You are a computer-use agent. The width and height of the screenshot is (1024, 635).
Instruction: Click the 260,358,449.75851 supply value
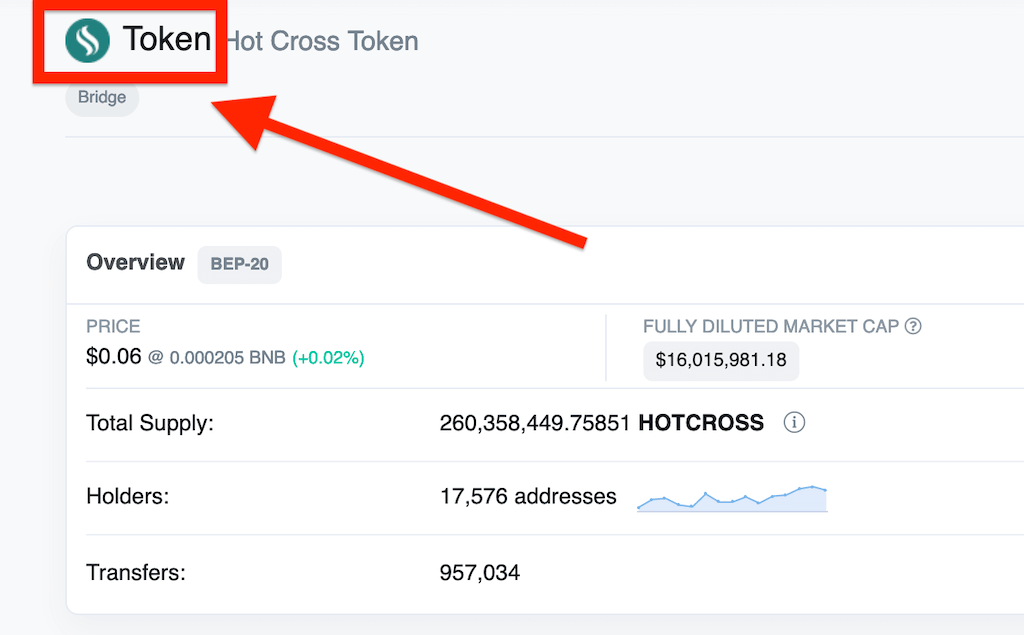coord(534,423)
